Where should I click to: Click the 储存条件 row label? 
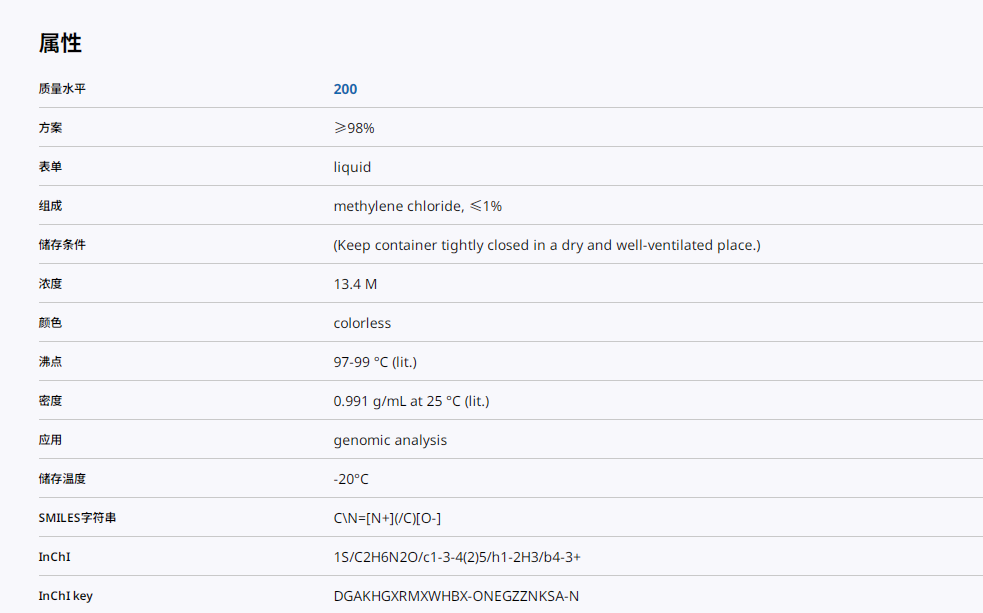pos(62,245)
